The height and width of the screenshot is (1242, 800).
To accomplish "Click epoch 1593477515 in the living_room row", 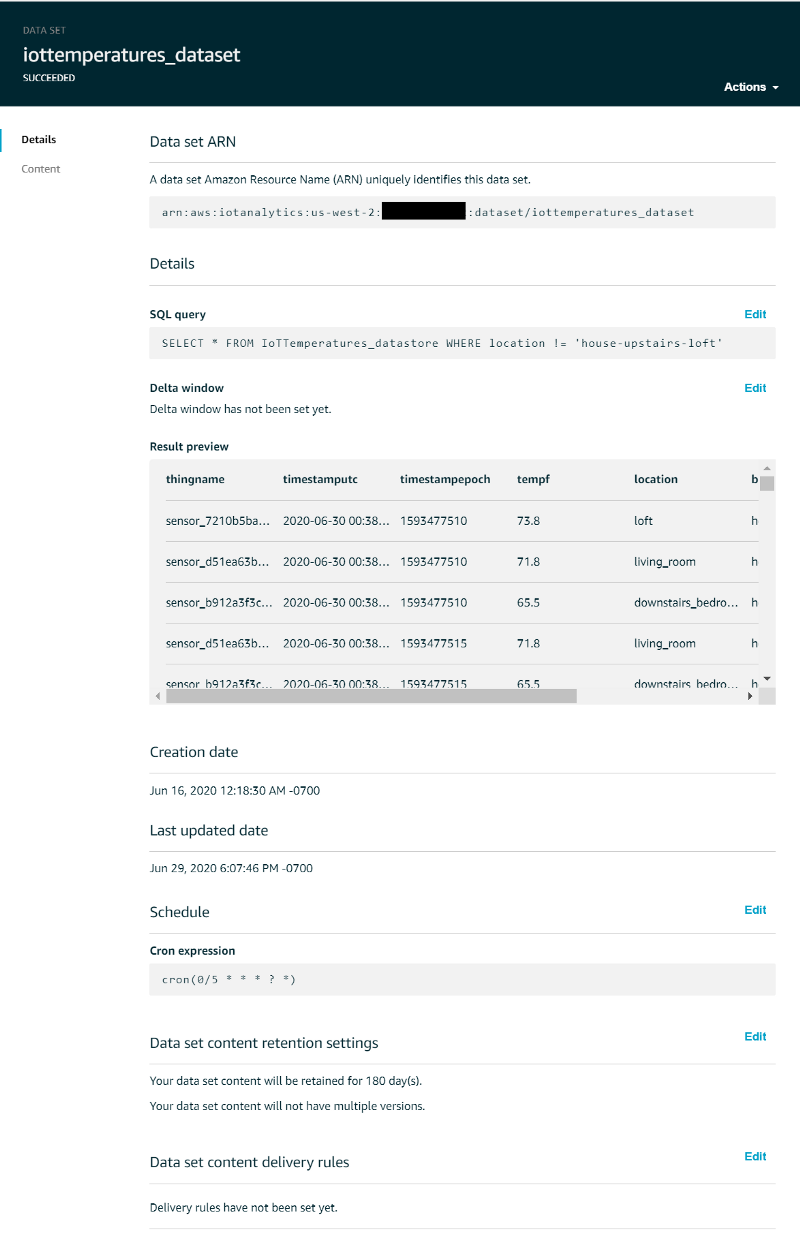I will tap(433, 644).
